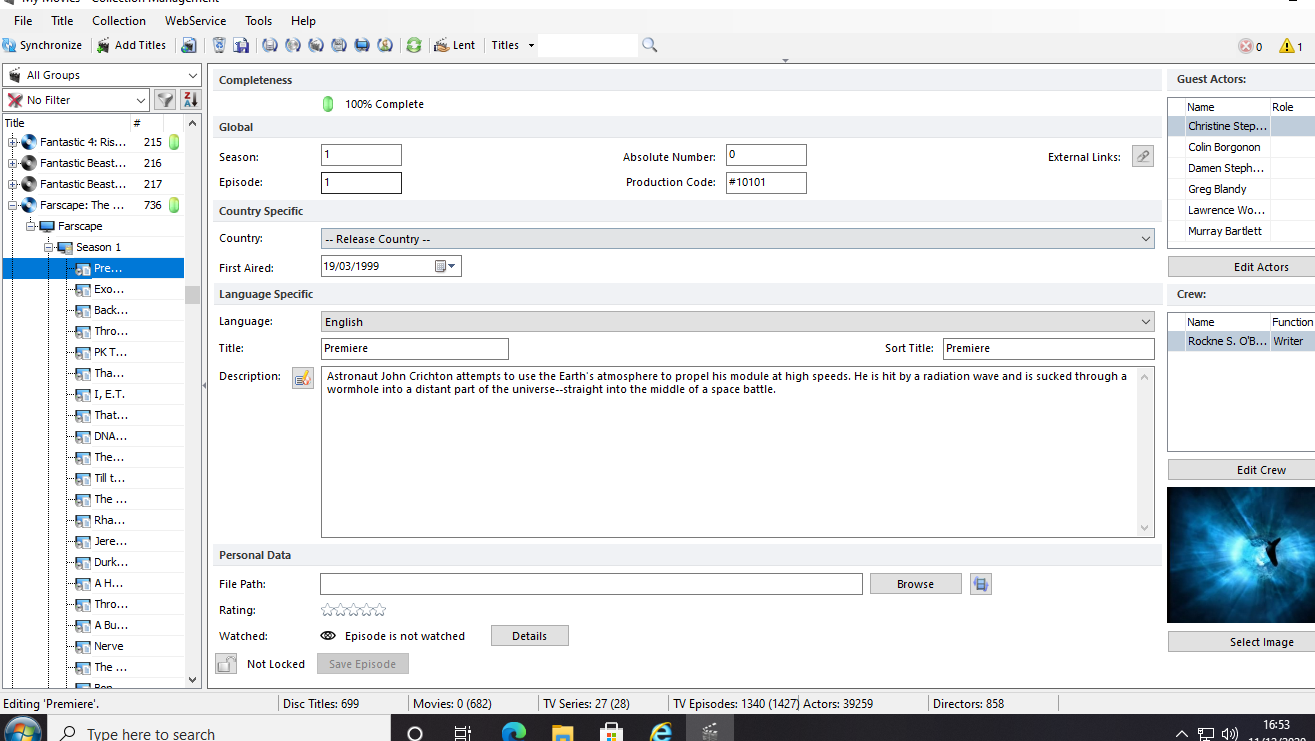Open the All Groups dropdown
Viewport: 1315px width, 741px height.
point(103,75)
